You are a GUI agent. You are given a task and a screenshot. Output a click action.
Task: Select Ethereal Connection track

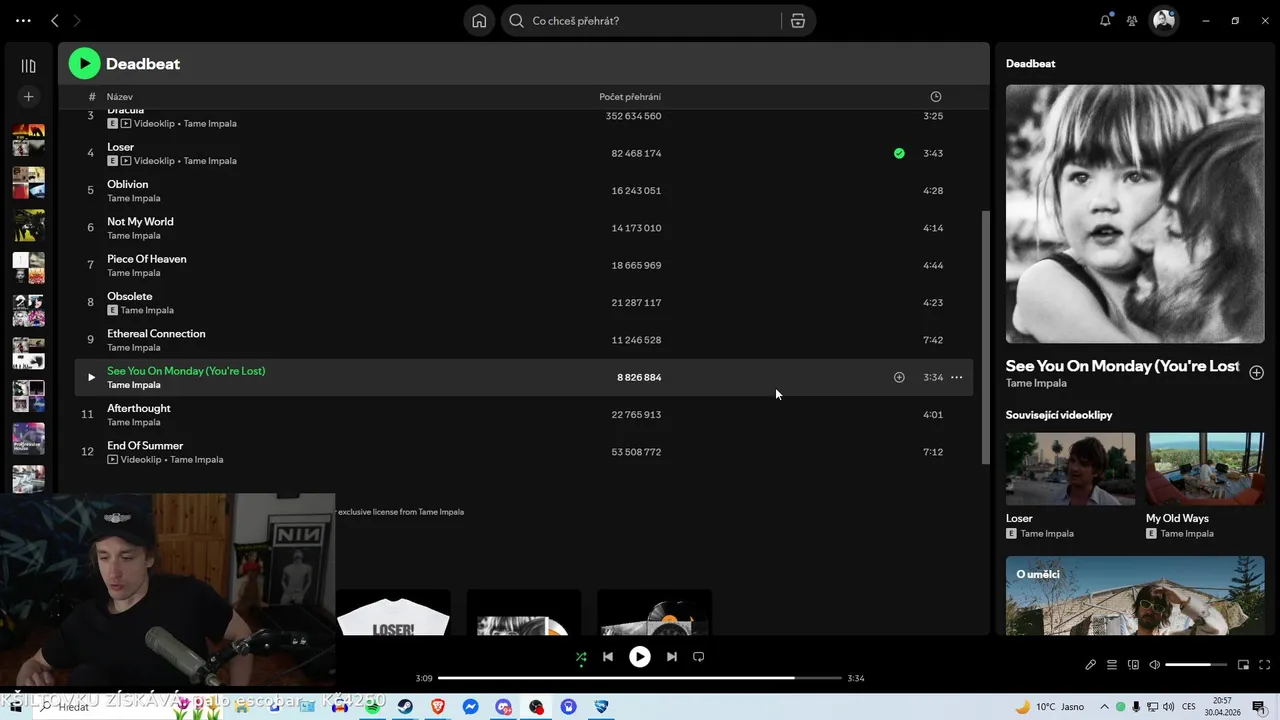pyautogui.click(x=523, y=340)
